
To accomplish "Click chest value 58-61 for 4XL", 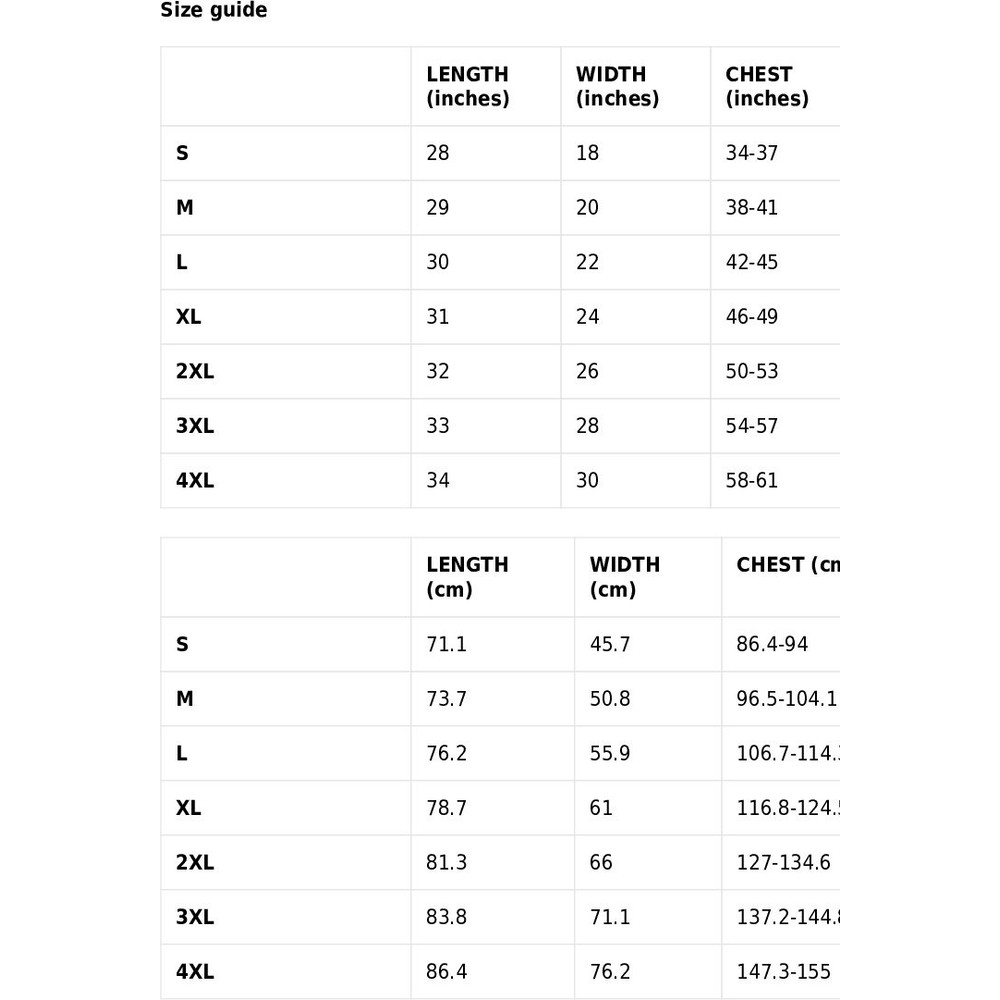I will point(751,480).
